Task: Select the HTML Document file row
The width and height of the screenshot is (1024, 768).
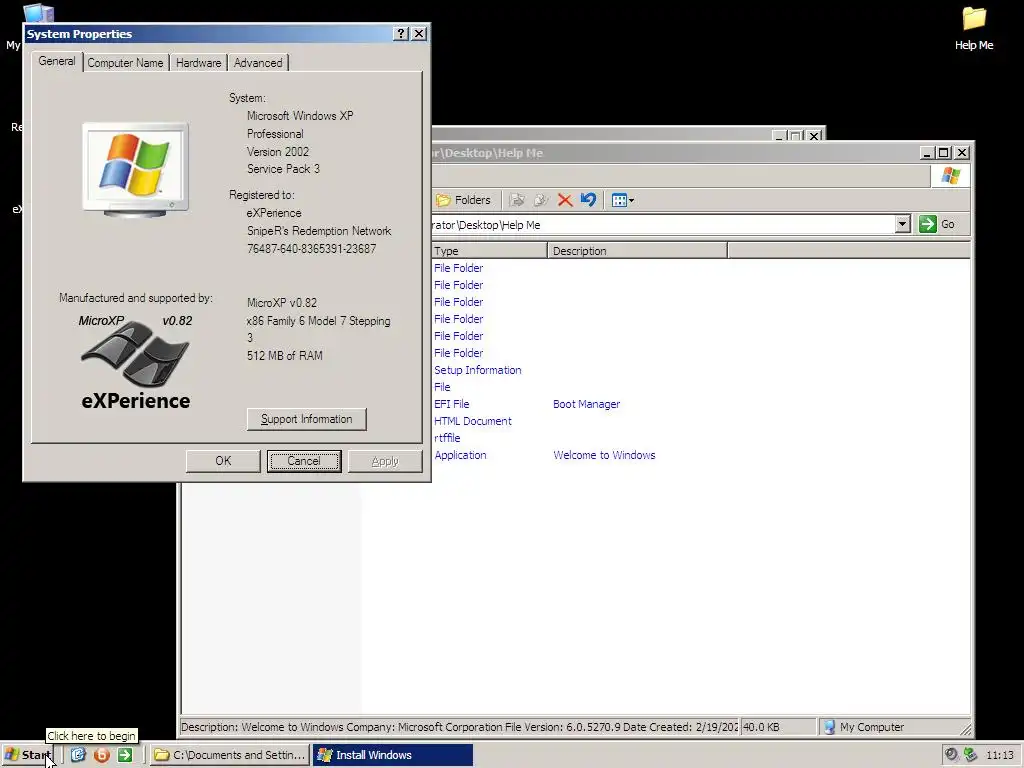Action: point(473,421)
